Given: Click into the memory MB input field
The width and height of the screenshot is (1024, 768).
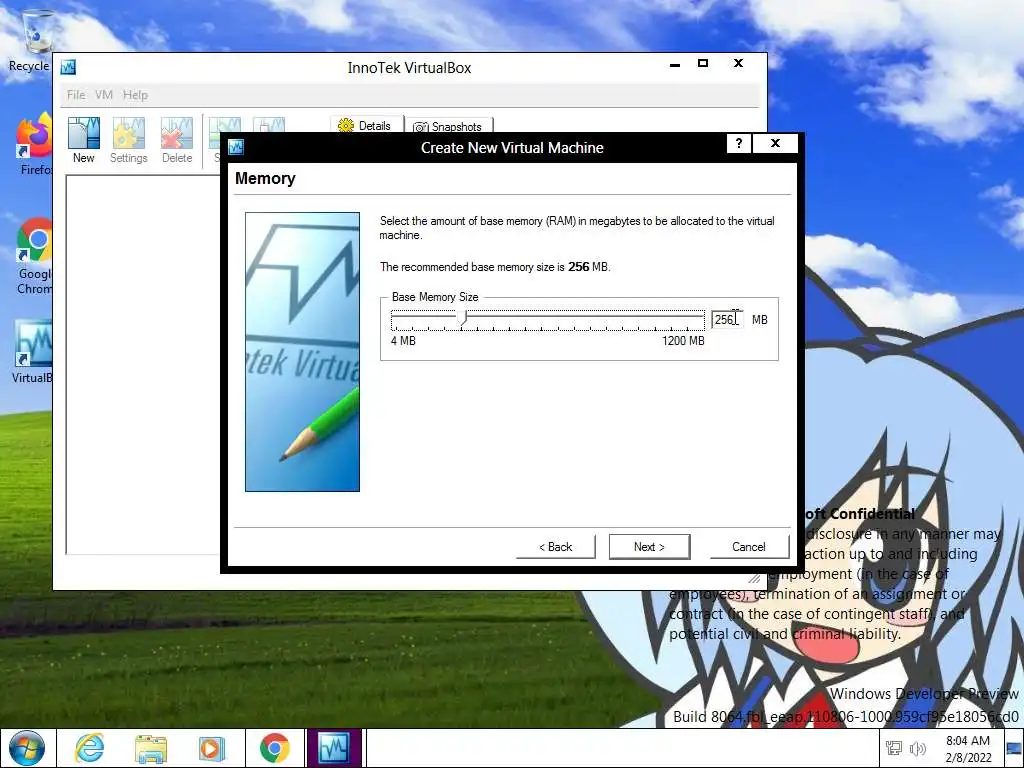Looking at the screenshot, I should point(726,319).
